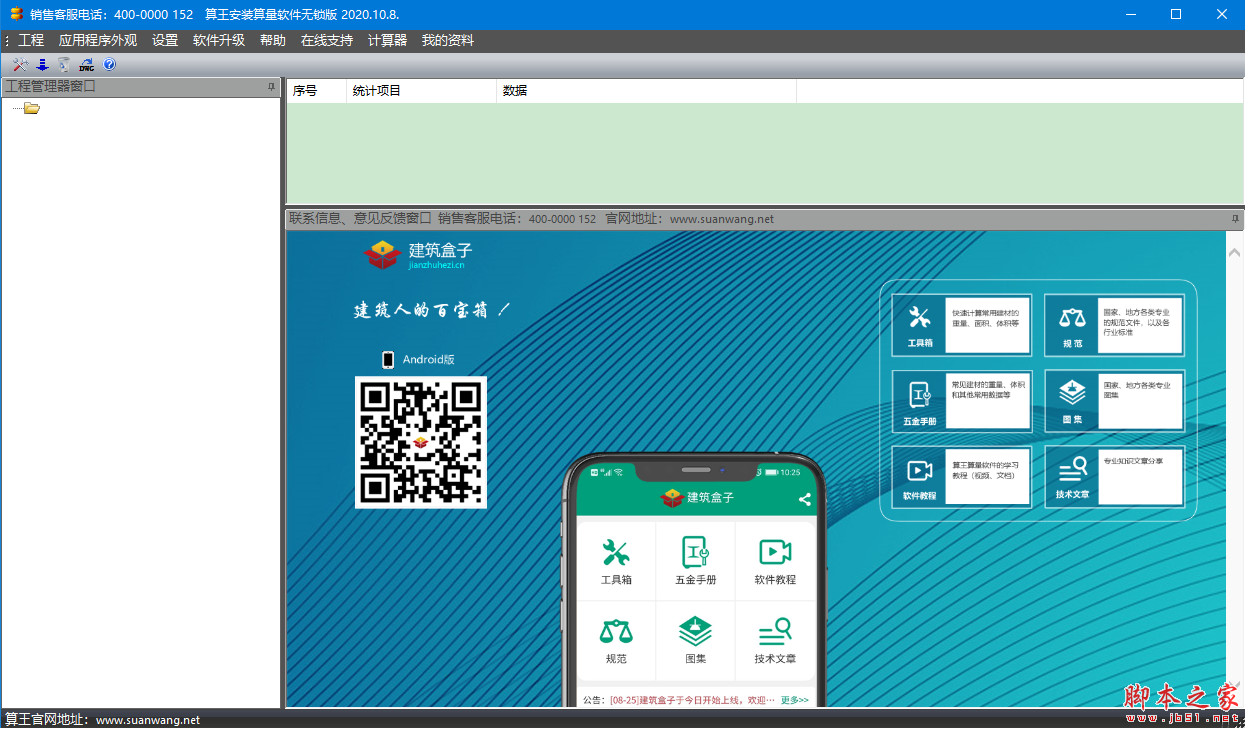Select the open folder node in the project tree
This screenshot has width=1250, height=729.
pos(32,108)
